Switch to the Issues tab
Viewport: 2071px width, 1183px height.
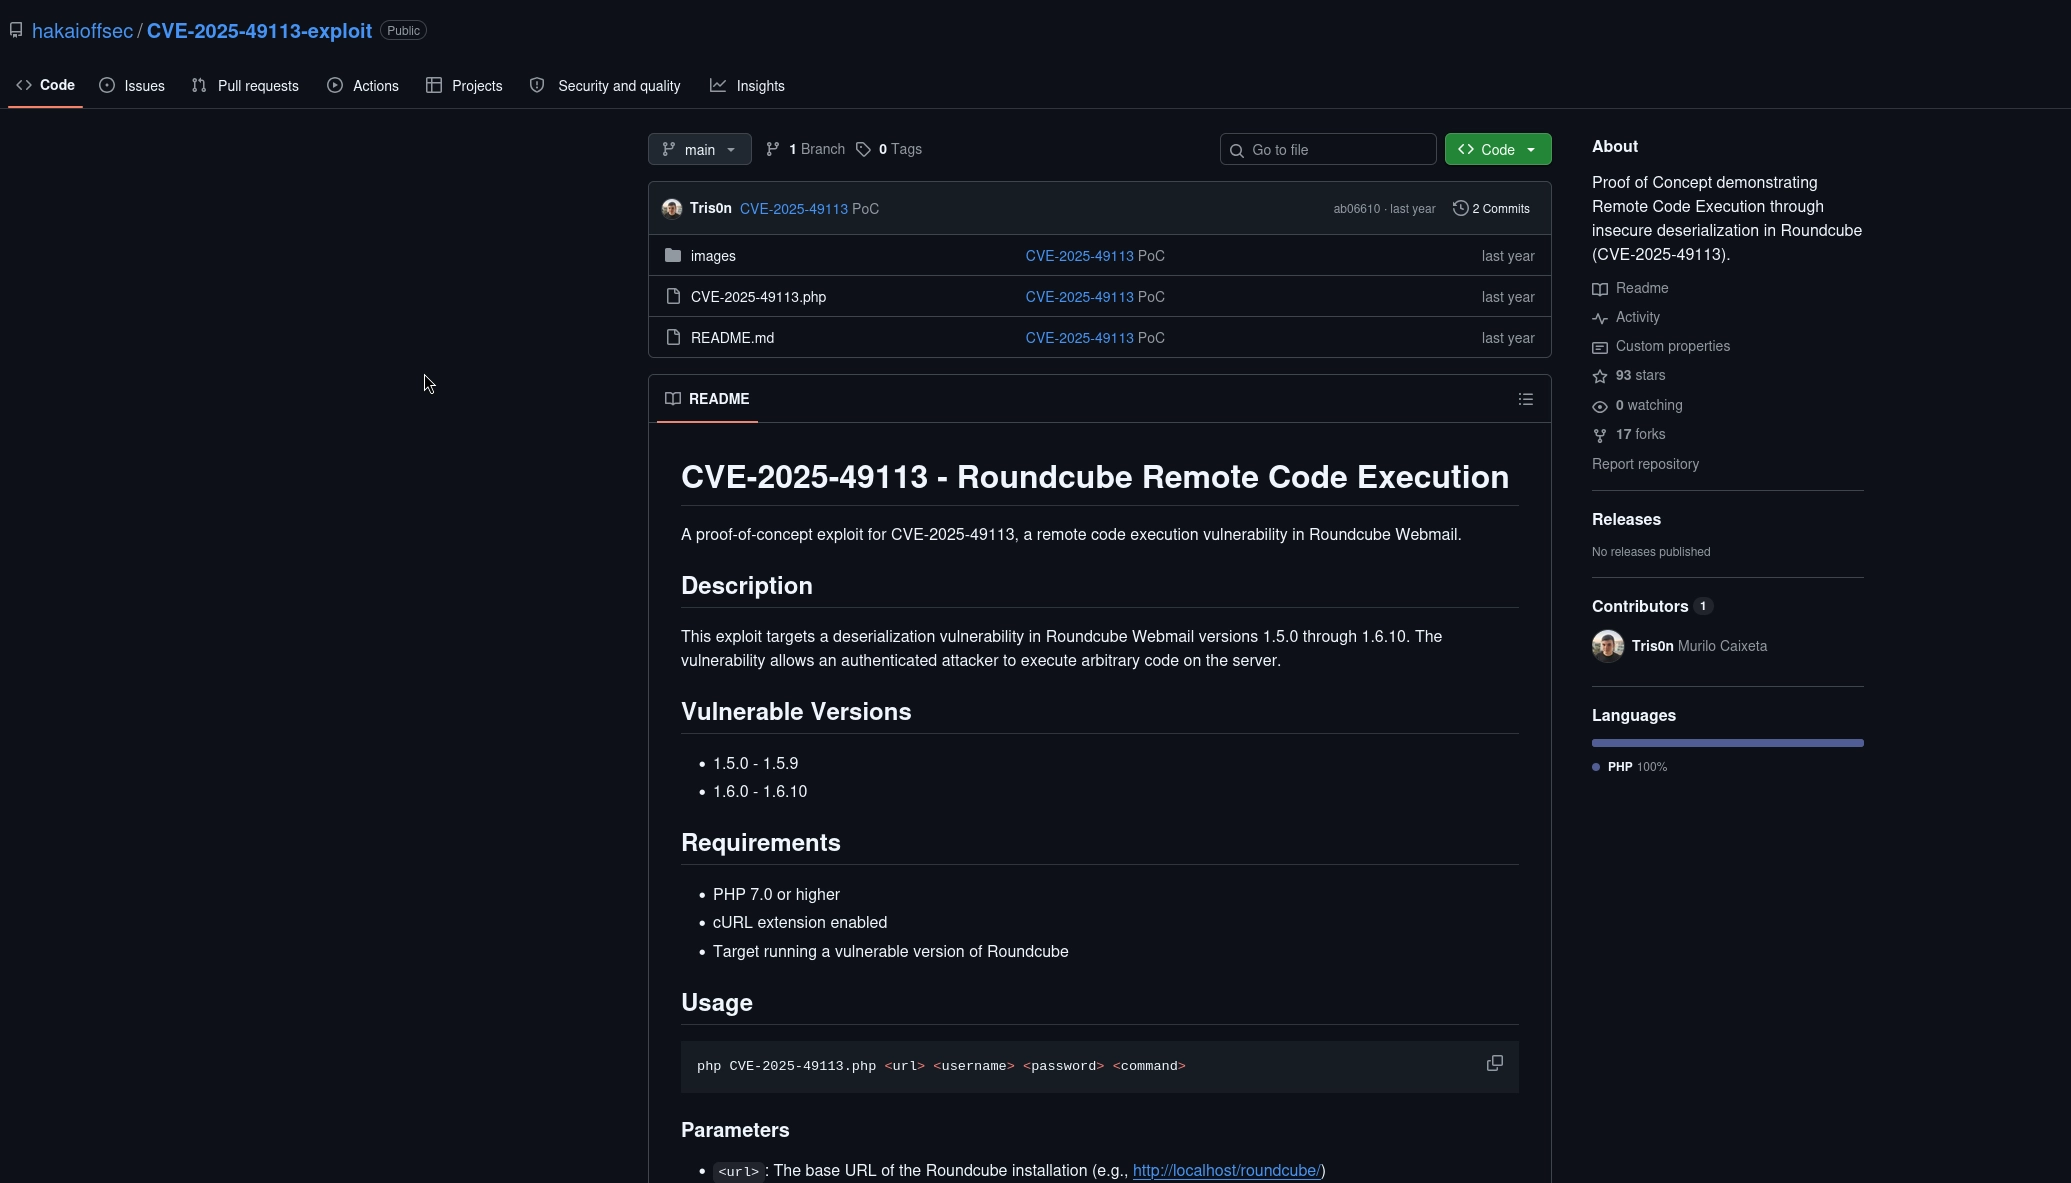[132, 86]
